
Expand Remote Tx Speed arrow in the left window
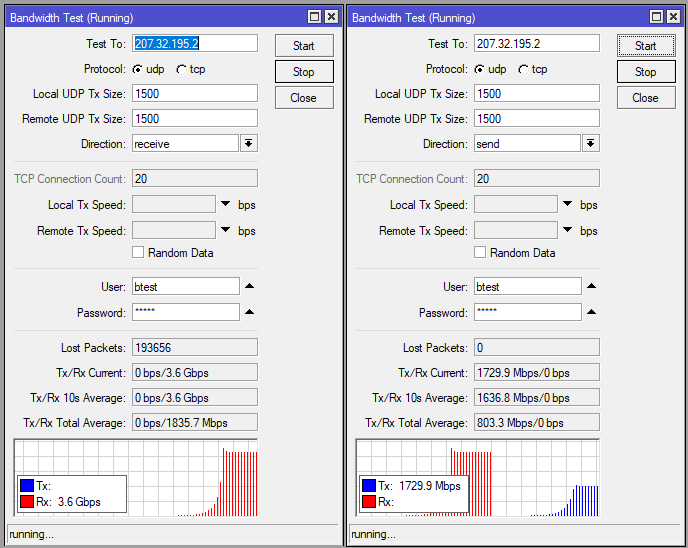pos(226,229)
